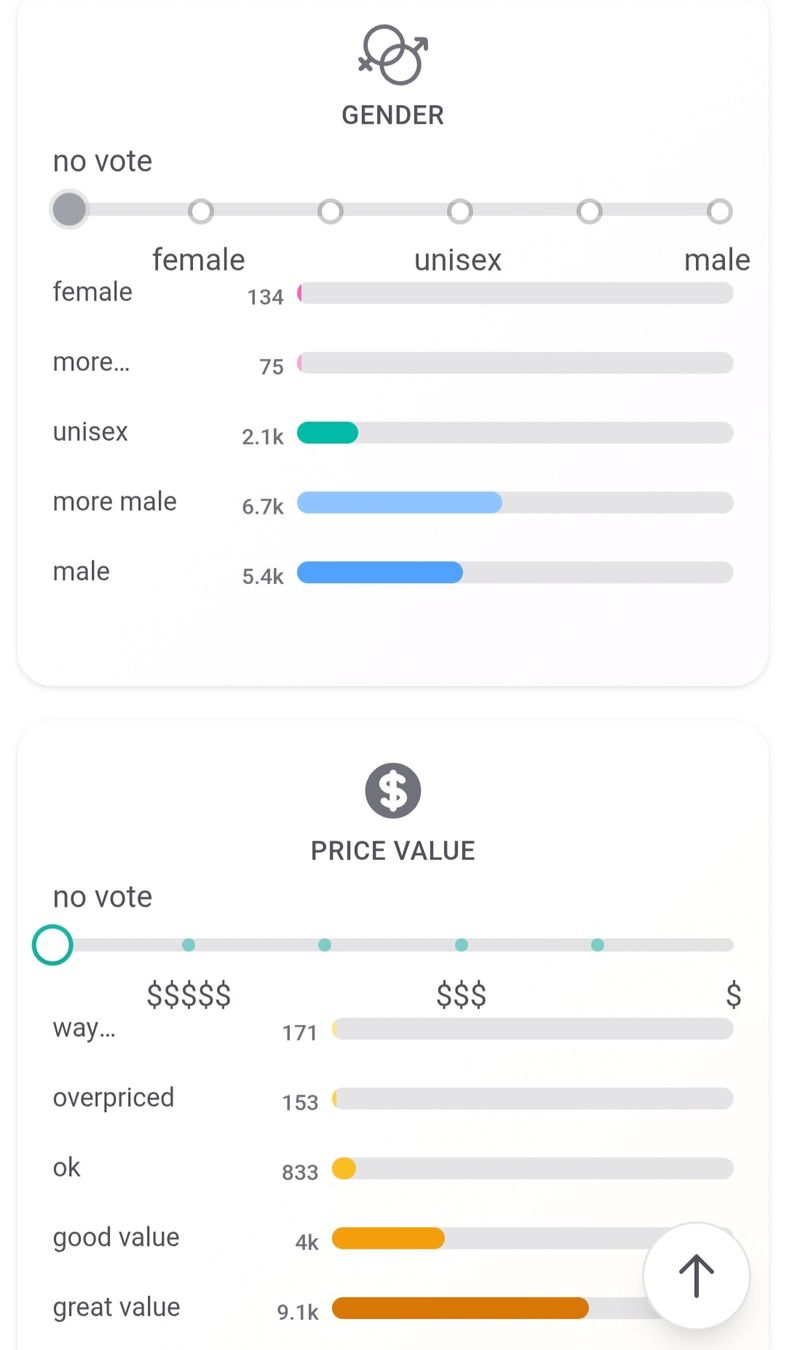This screenshot has width=786, height=1350.
Task: Choose the point between female and unisex
Action: pyautogui.click(x=330, y=211)
